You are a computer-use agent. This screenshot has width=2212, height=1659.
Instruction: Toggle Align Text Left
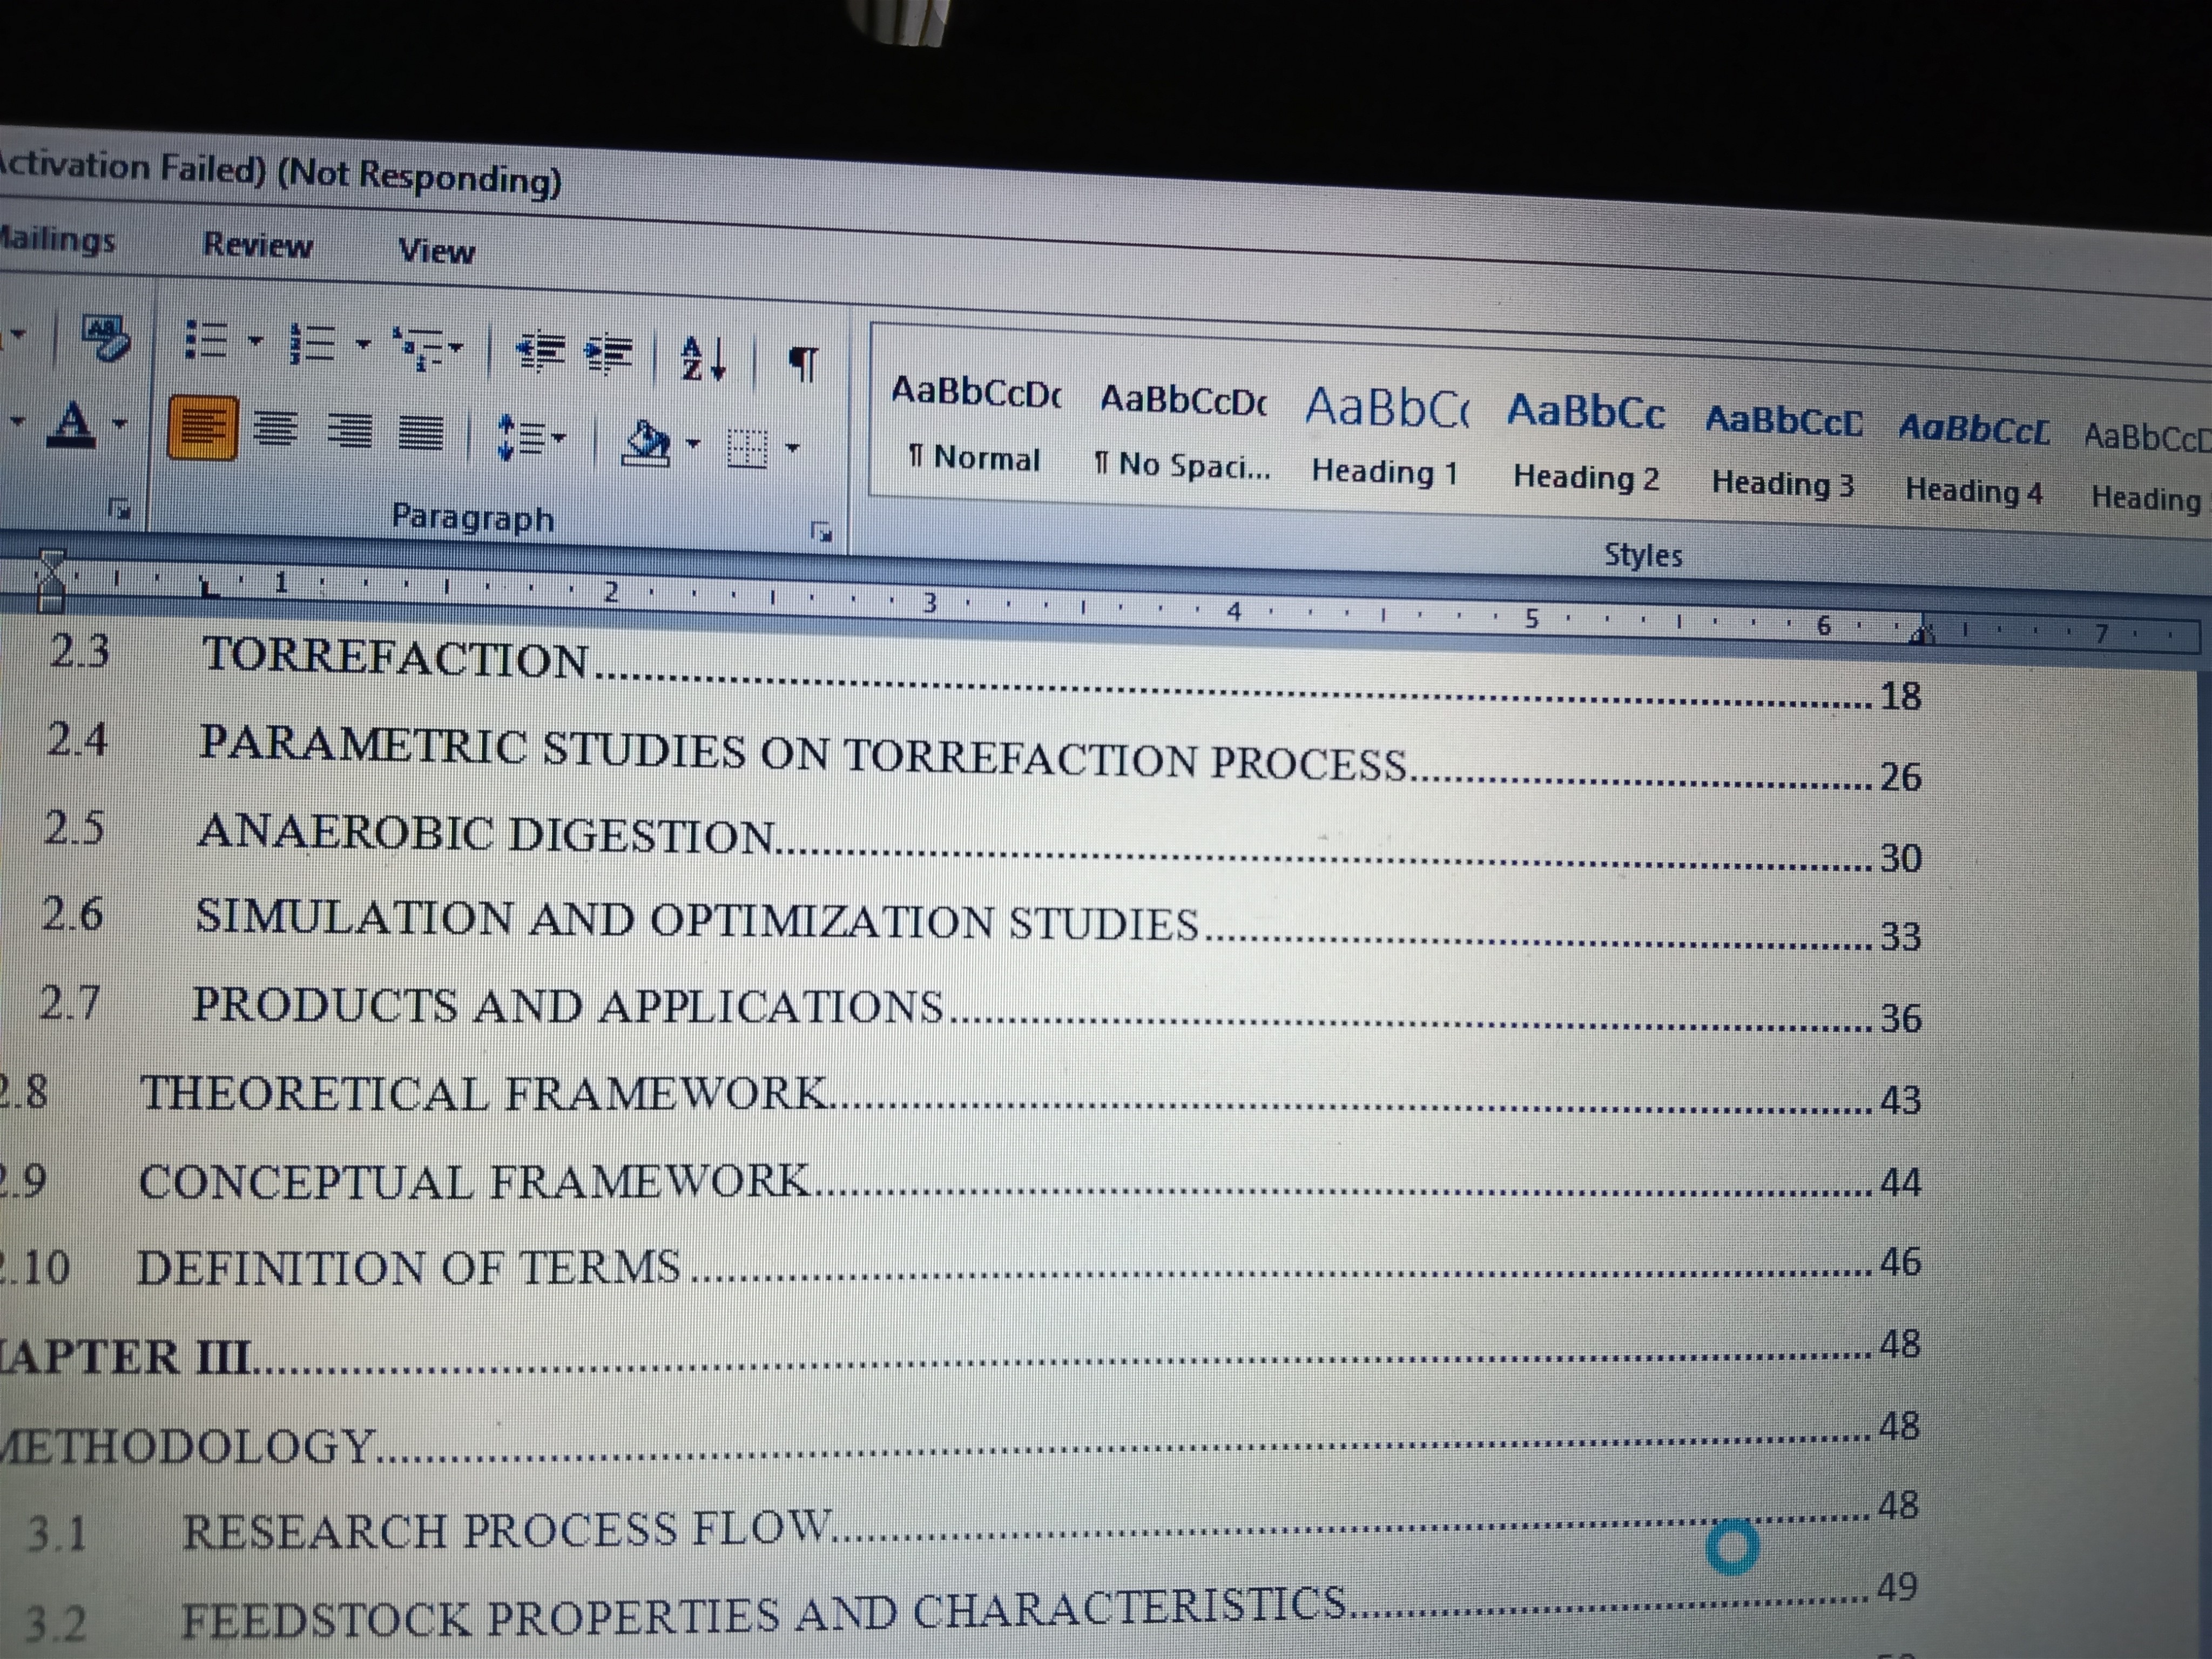coord(202,427)
